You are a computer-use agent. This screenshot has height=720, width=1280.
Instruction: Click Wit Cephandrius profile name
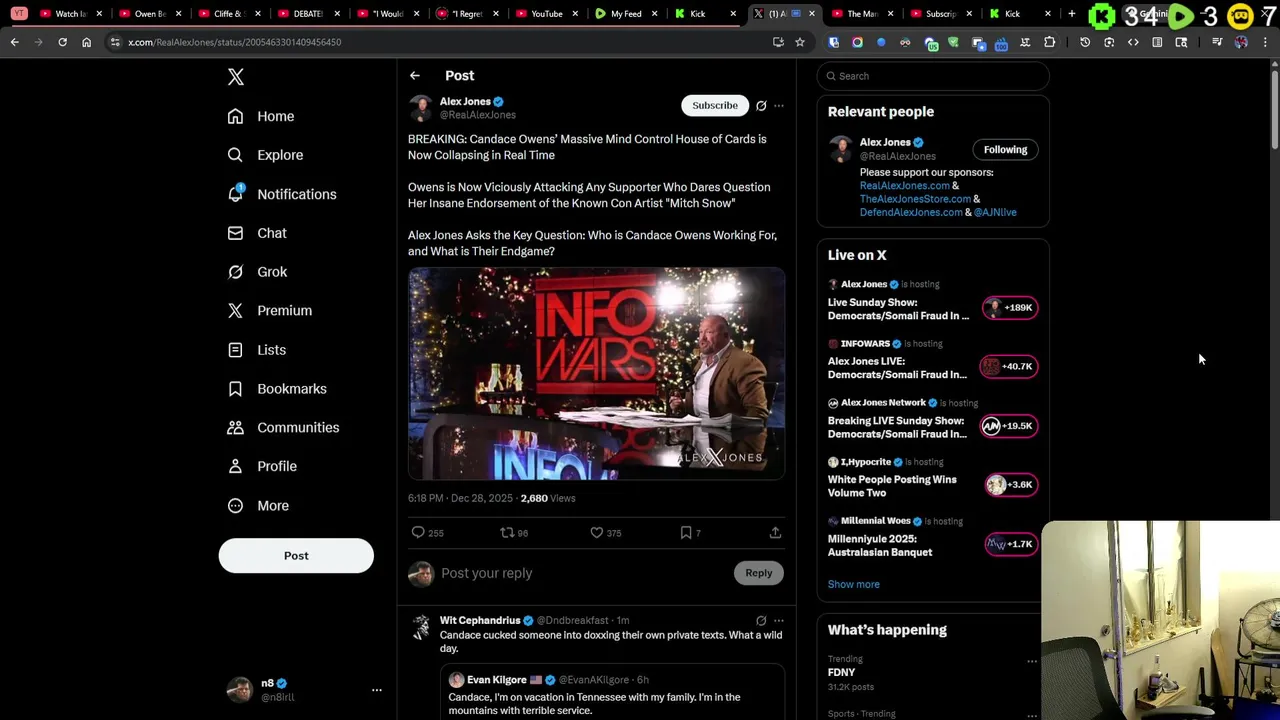click(x=480, y=621)
